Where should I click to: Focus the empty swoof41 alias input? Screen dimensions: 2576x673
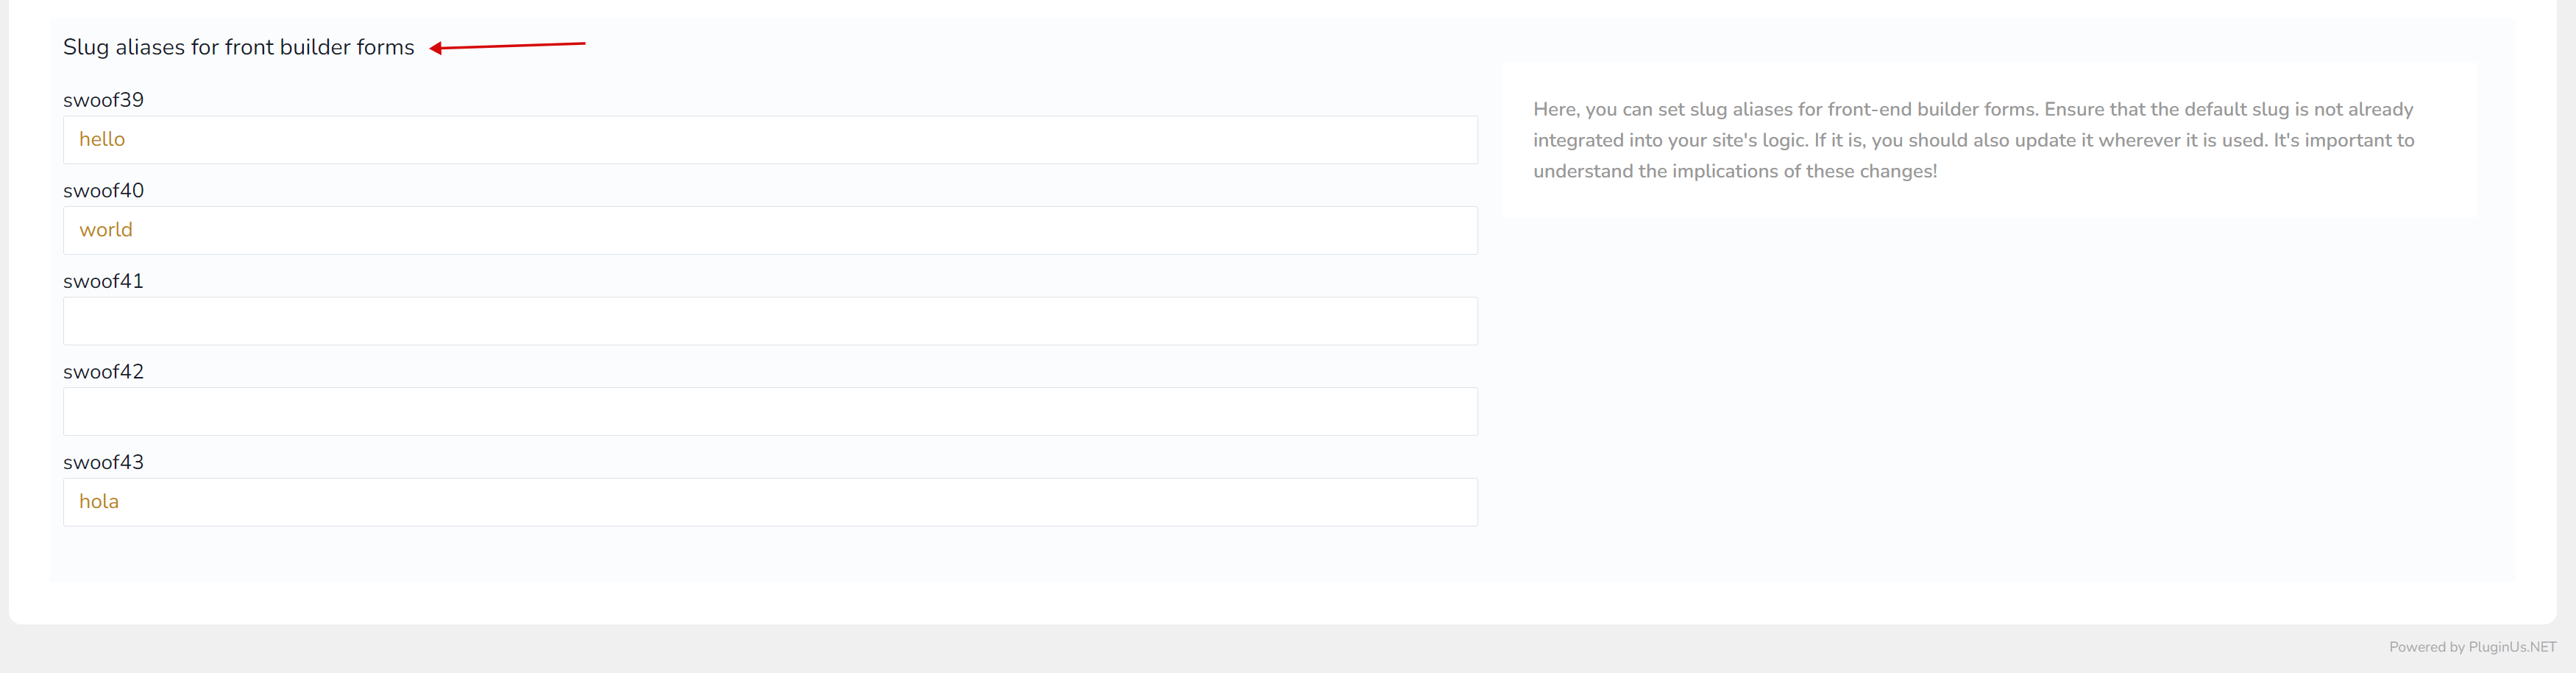(770, 321)
